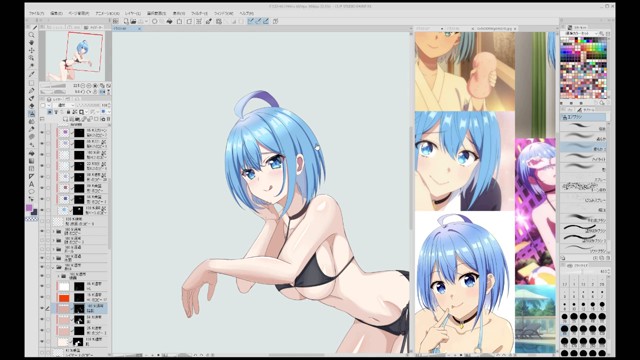
Task: Select the Hand move-view tool
Action: point(31,43)
